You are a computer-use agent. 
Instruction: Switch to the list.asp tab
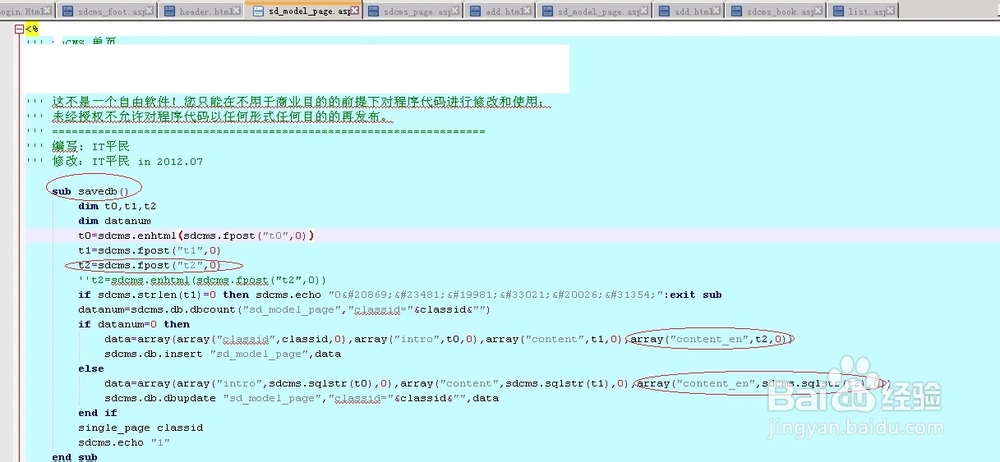click(x=862, y=11)
